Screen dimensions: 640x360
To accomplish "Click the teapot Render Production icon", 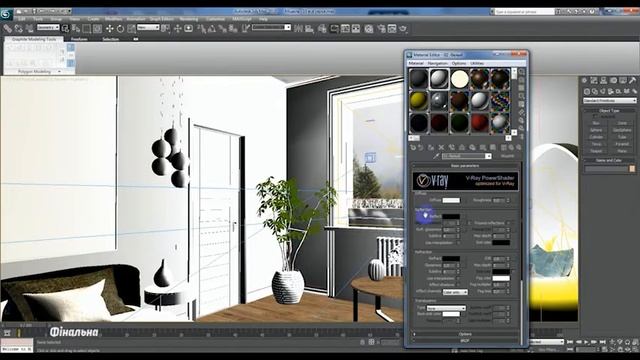I will pos(403,29).
